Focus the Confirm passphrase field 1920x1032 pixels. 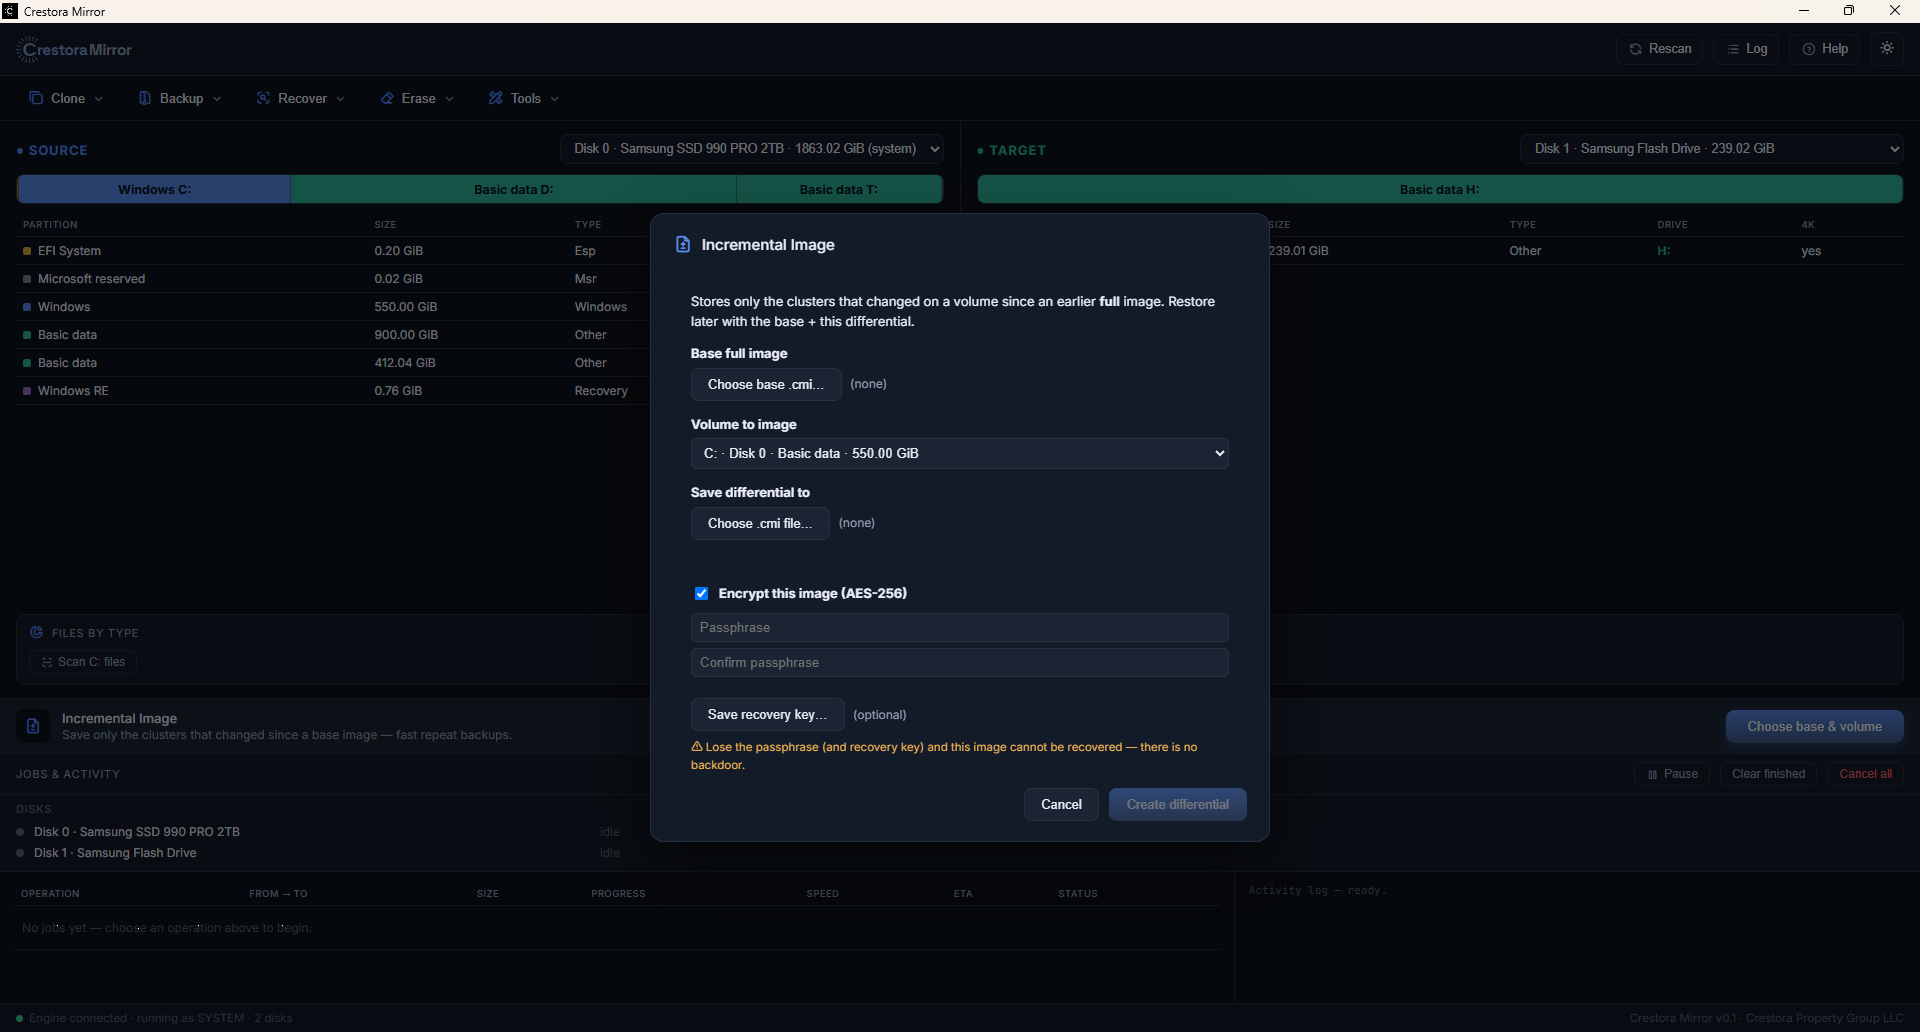959,662
